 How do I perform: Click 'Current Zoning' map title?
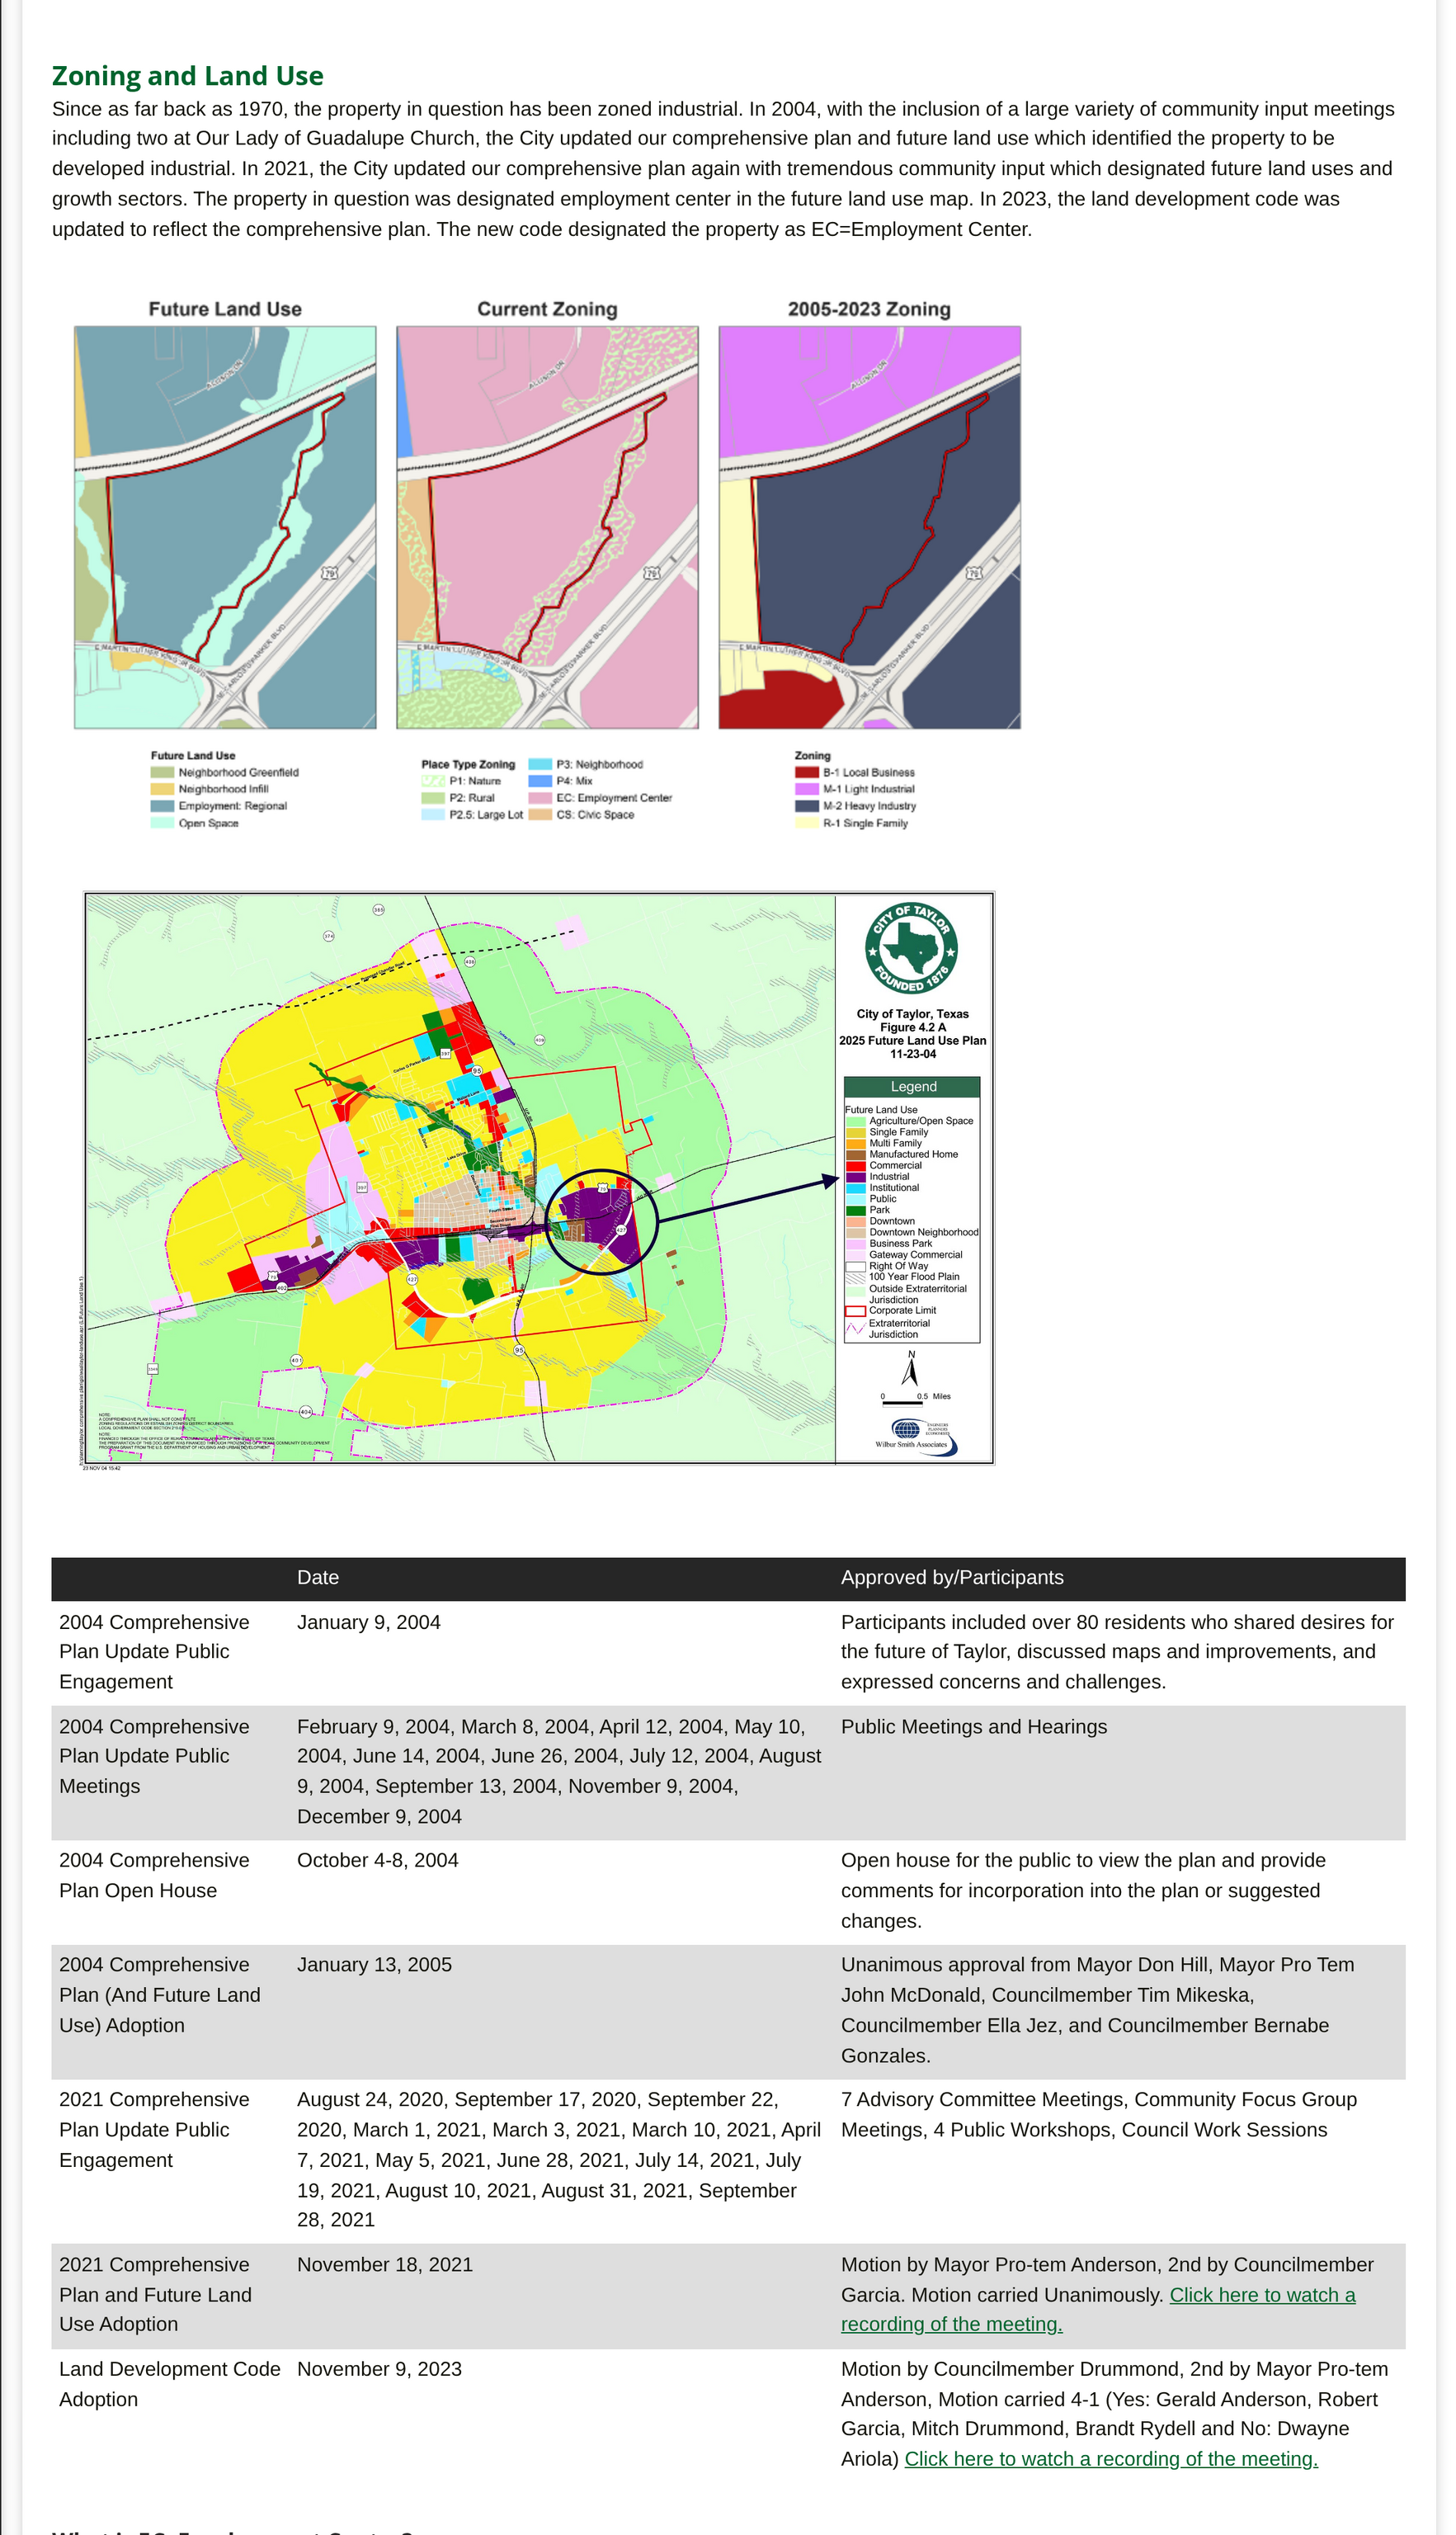click(x=547, y=309)
